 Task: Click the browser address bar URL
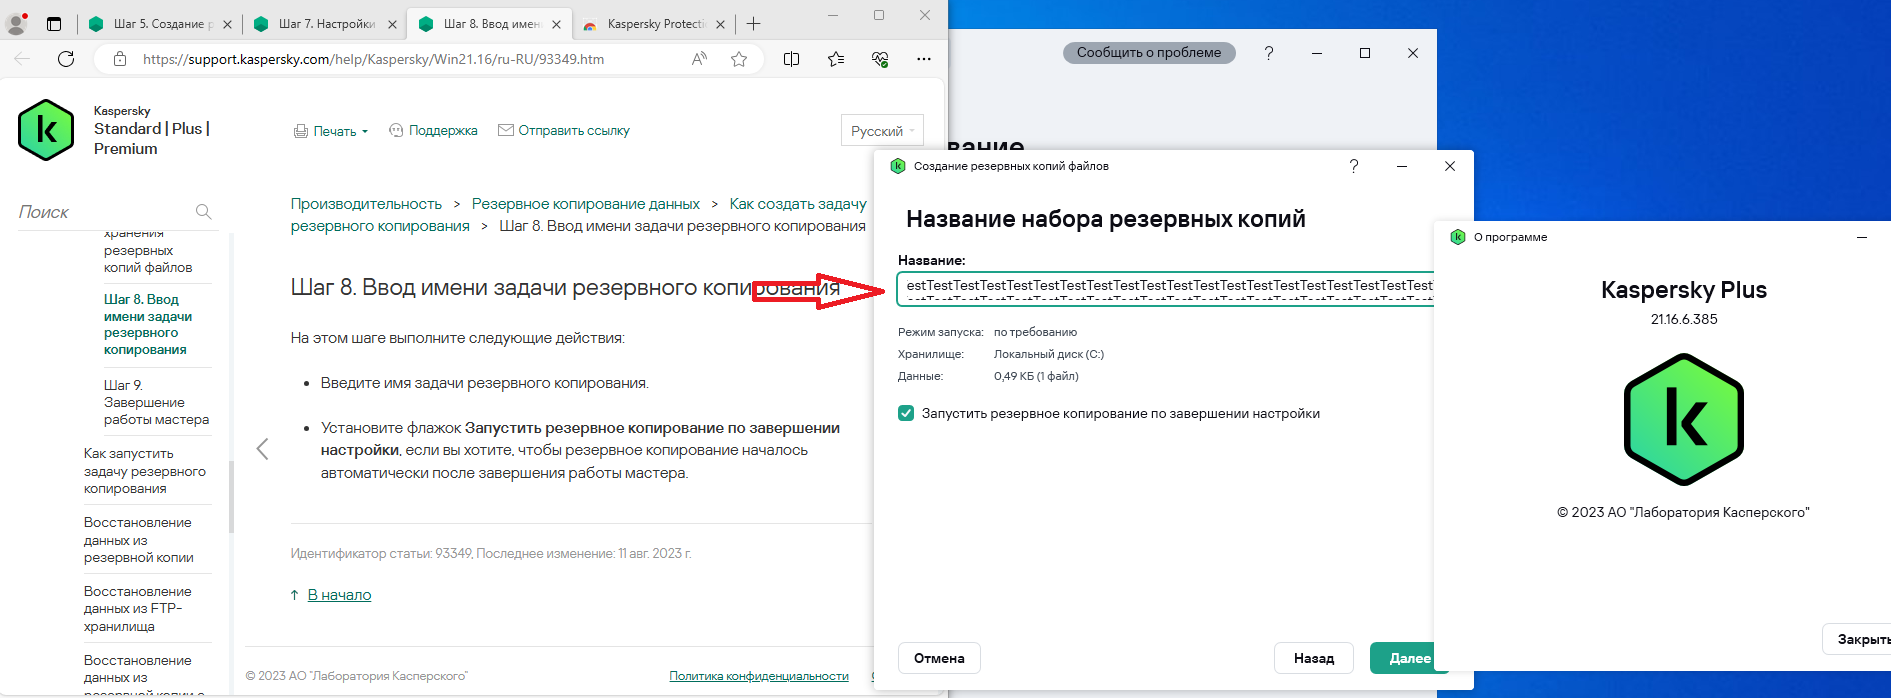374,59
